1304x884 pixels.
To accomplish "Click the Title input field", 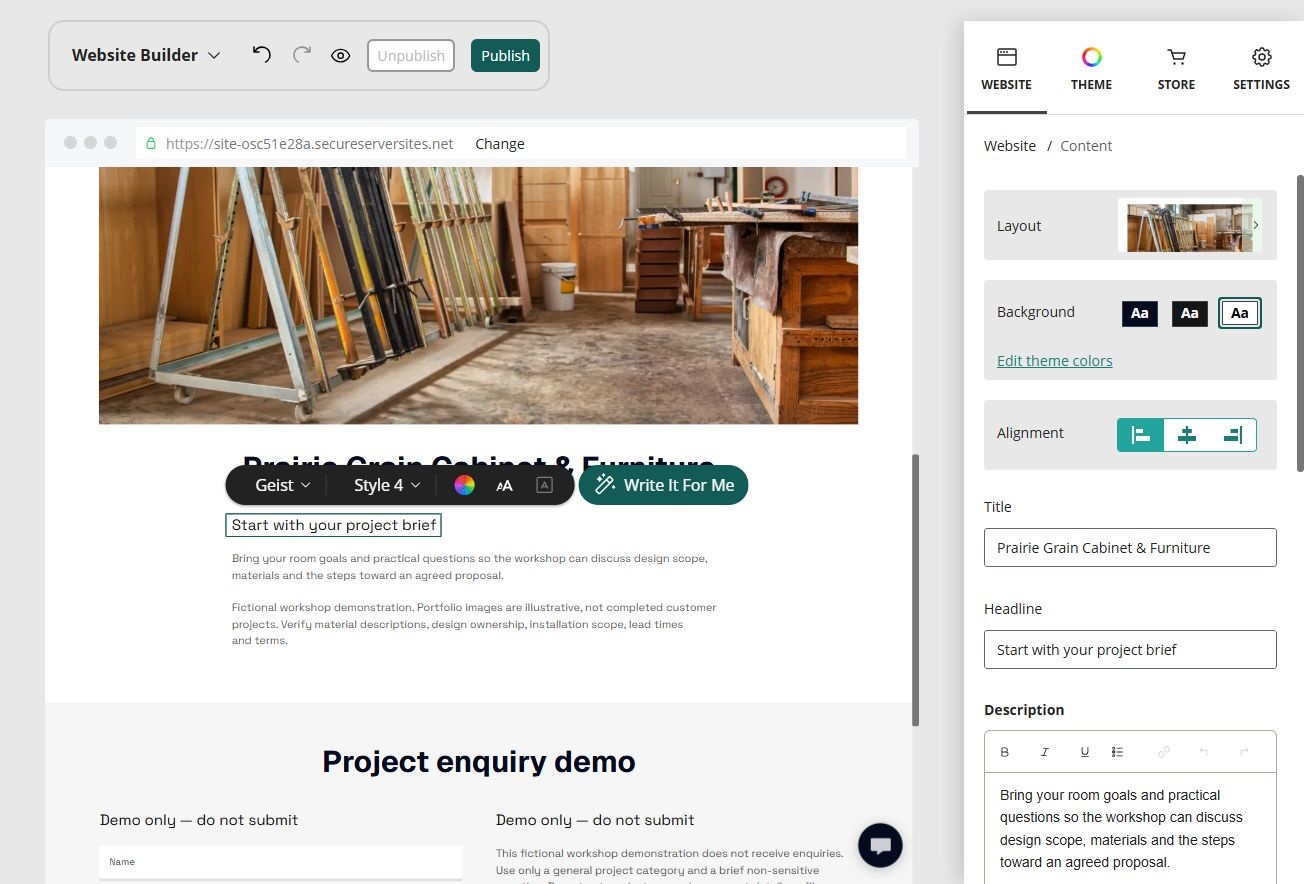I will click(x=1130, y=548).
